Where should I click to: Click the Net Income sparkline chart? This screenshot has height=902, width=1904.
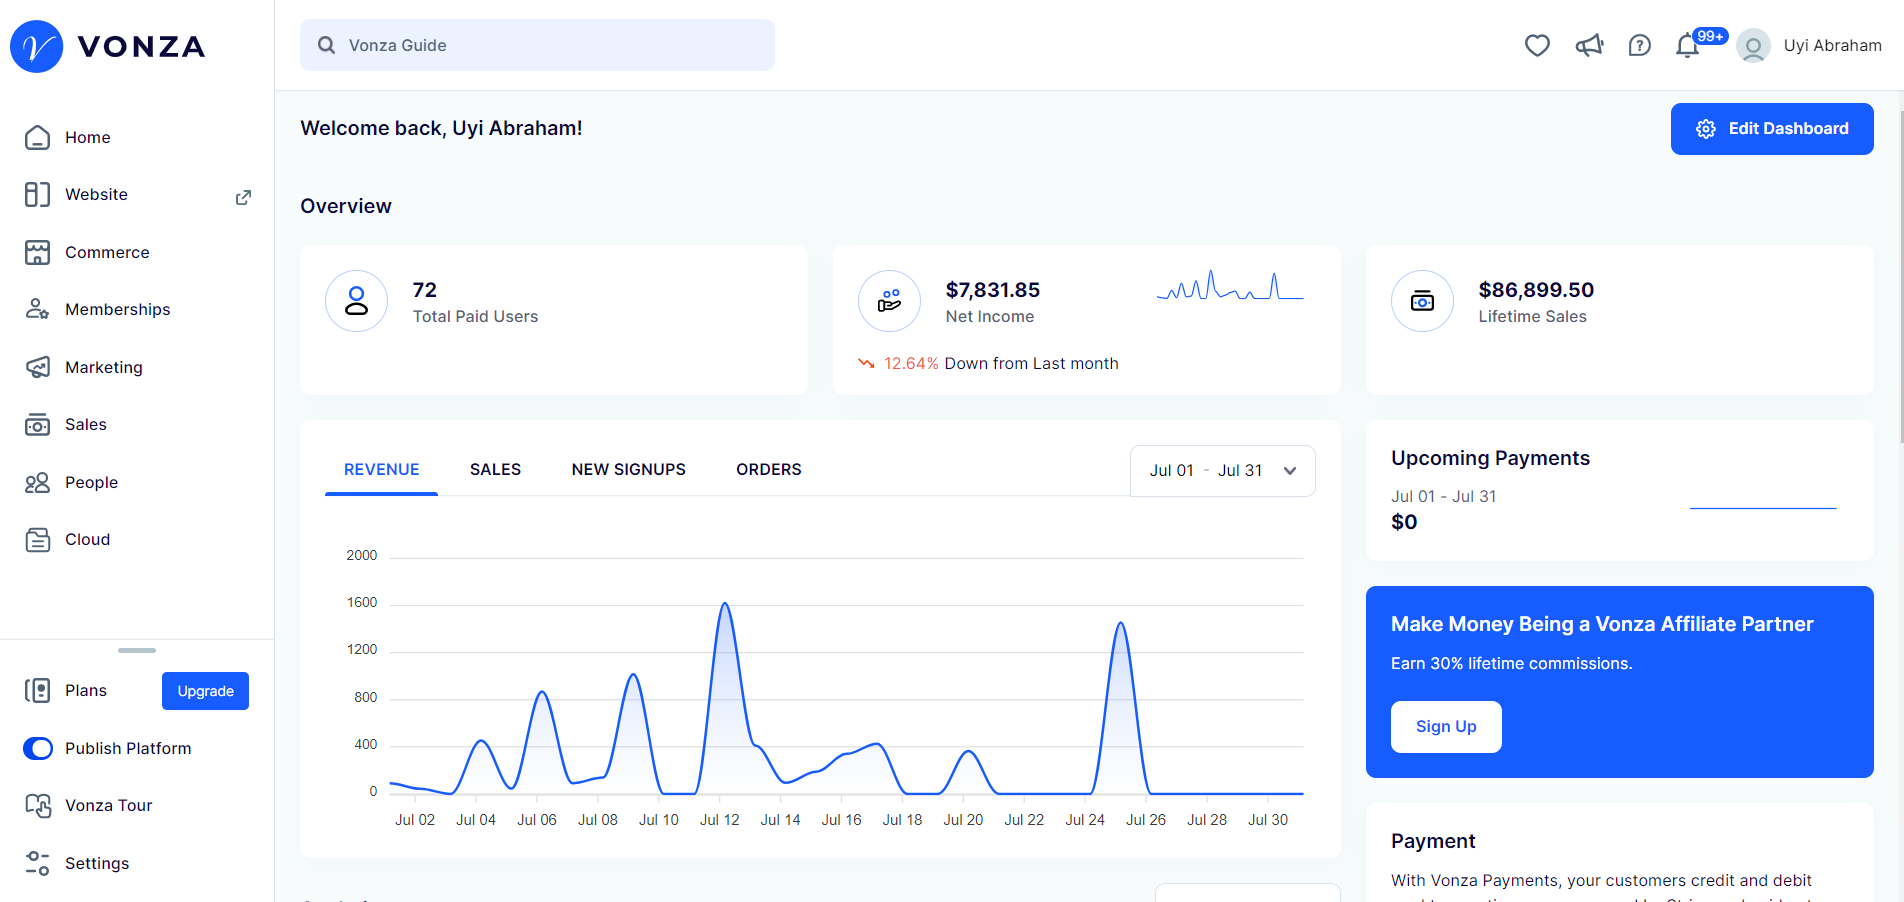click(x=1230, y=286)
